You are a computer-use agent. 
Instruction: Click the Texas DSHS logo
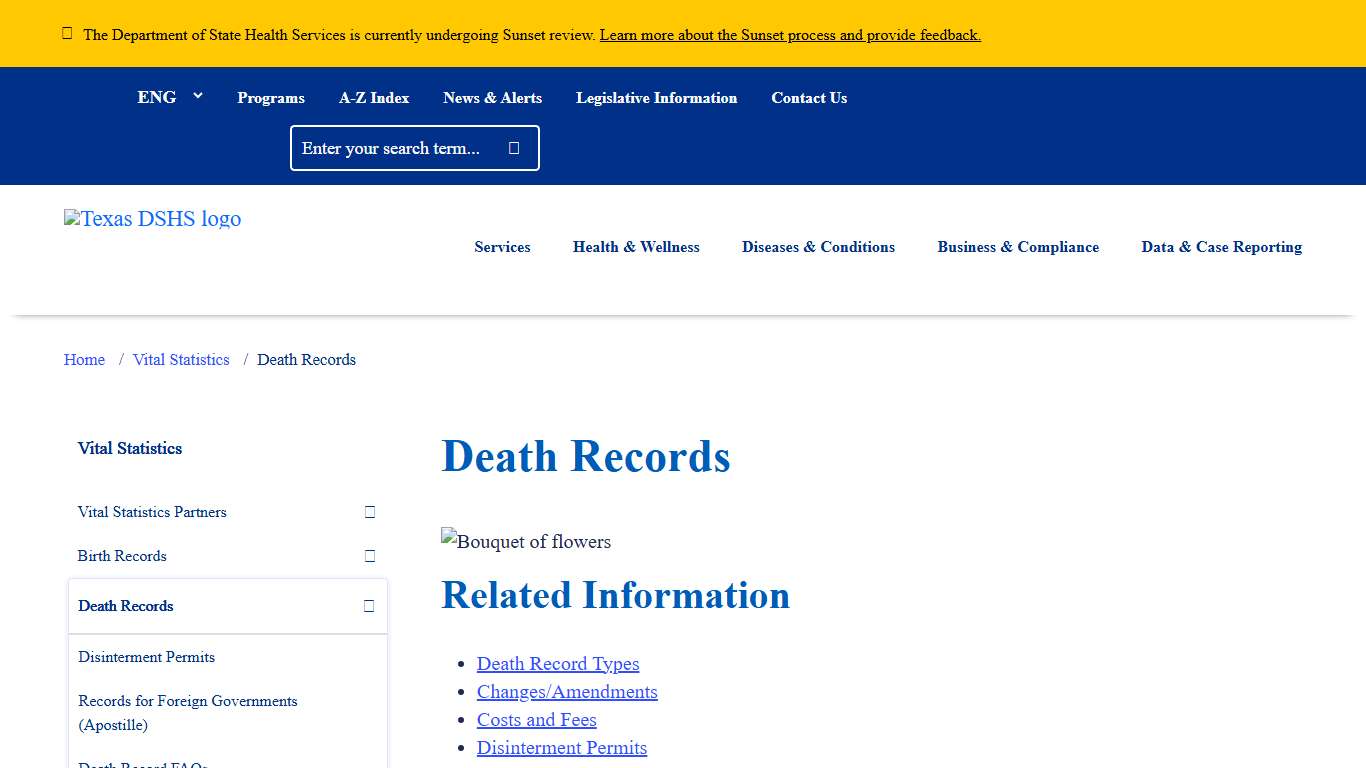152,219
